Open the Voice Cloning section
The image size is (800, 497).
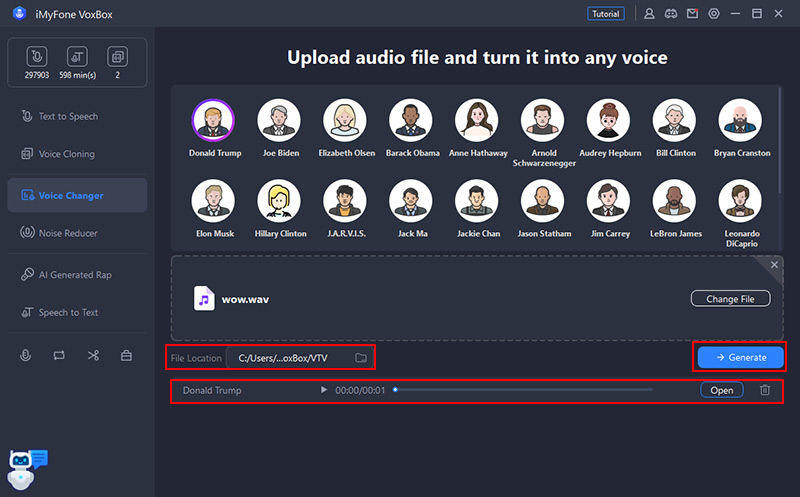click(x=78, y=154)
